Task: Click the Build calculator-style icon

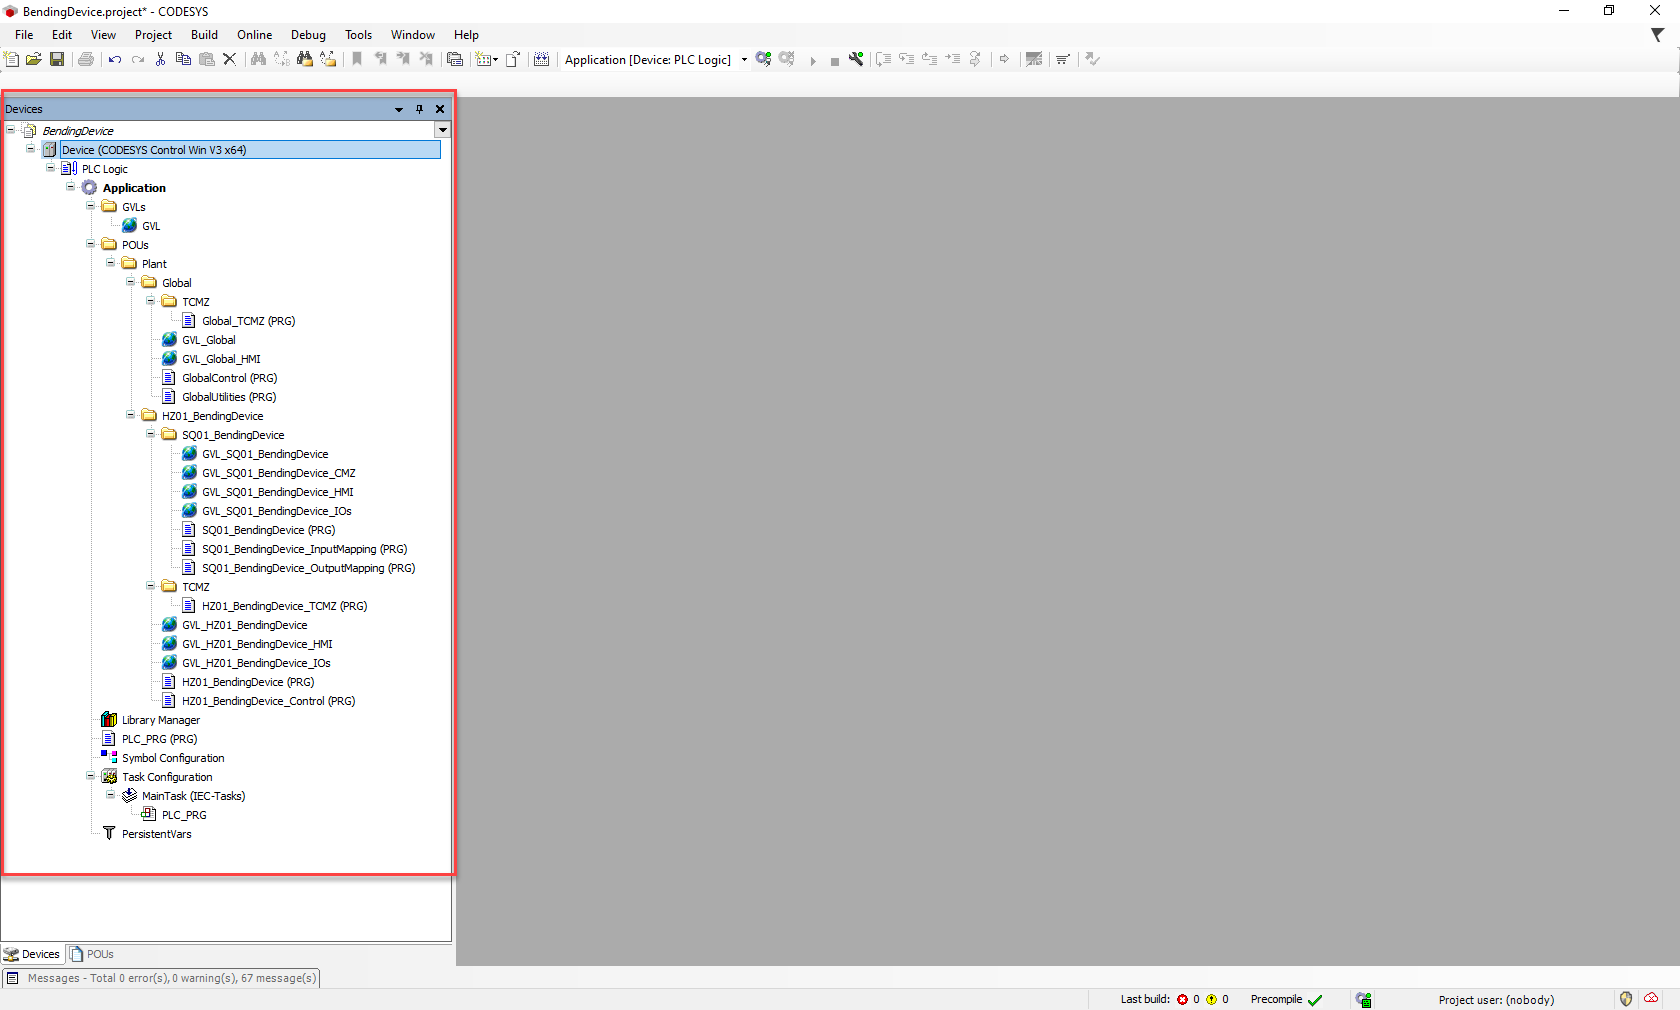Action: click(541, 59)
